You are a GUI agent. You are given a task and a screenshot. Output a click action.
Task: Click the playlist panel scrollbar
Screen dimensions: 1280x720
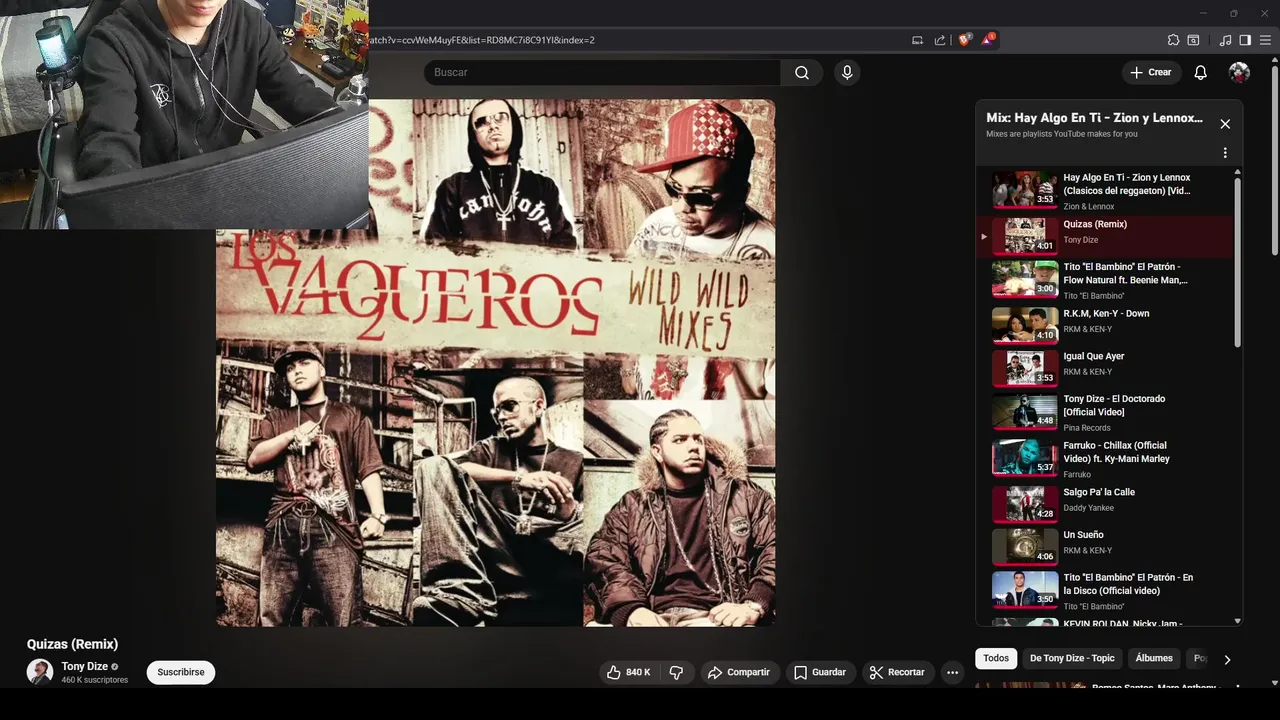click(1238, 262)
